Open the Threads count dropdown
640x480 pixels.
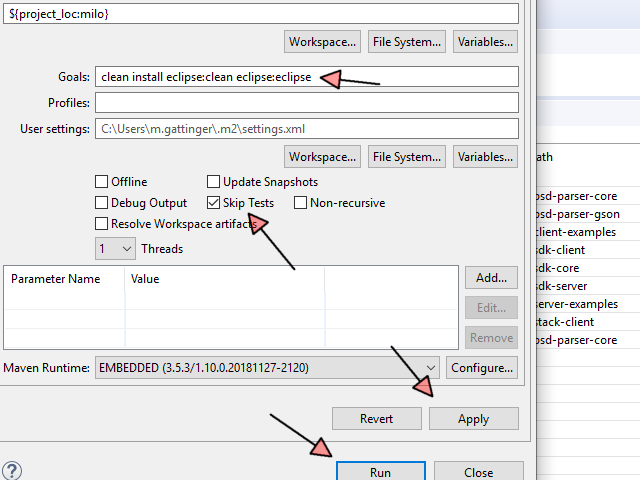(x=116, y=249)
